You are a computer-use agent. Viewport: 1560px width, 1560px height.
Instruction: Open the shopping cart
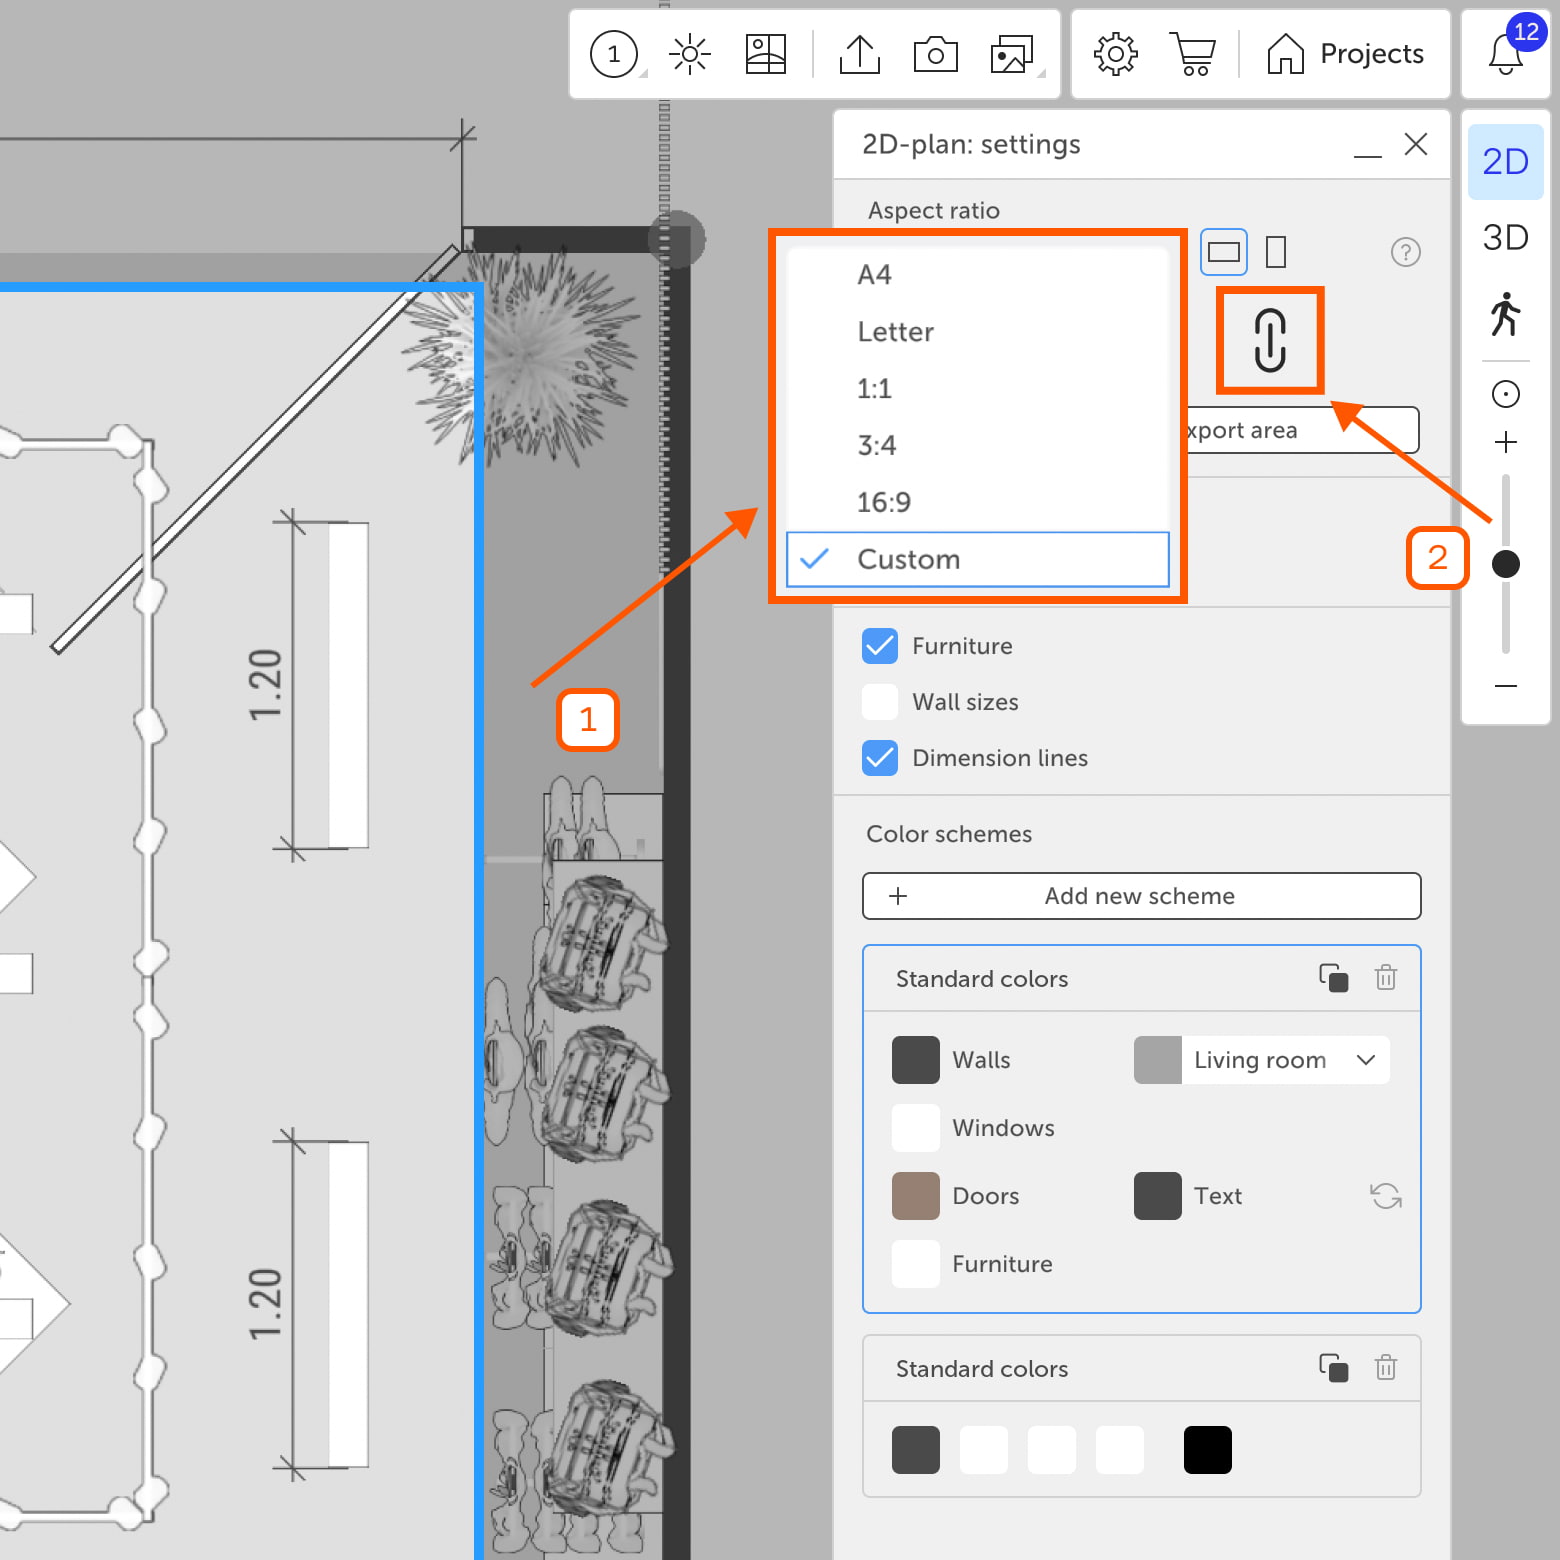point(1194,54)
